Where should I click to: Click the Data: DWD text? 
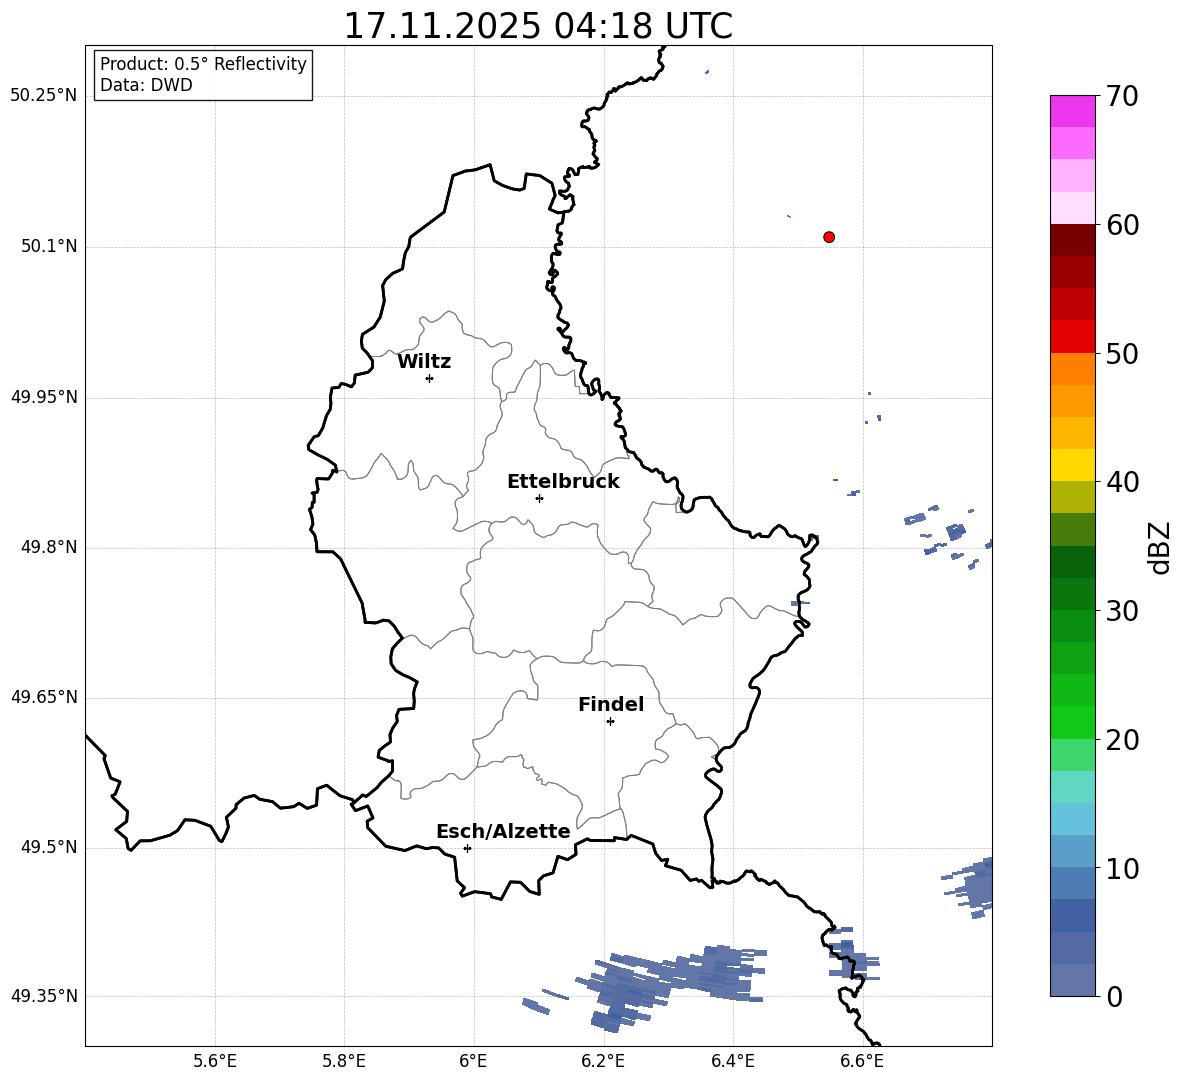pos(146,85)
